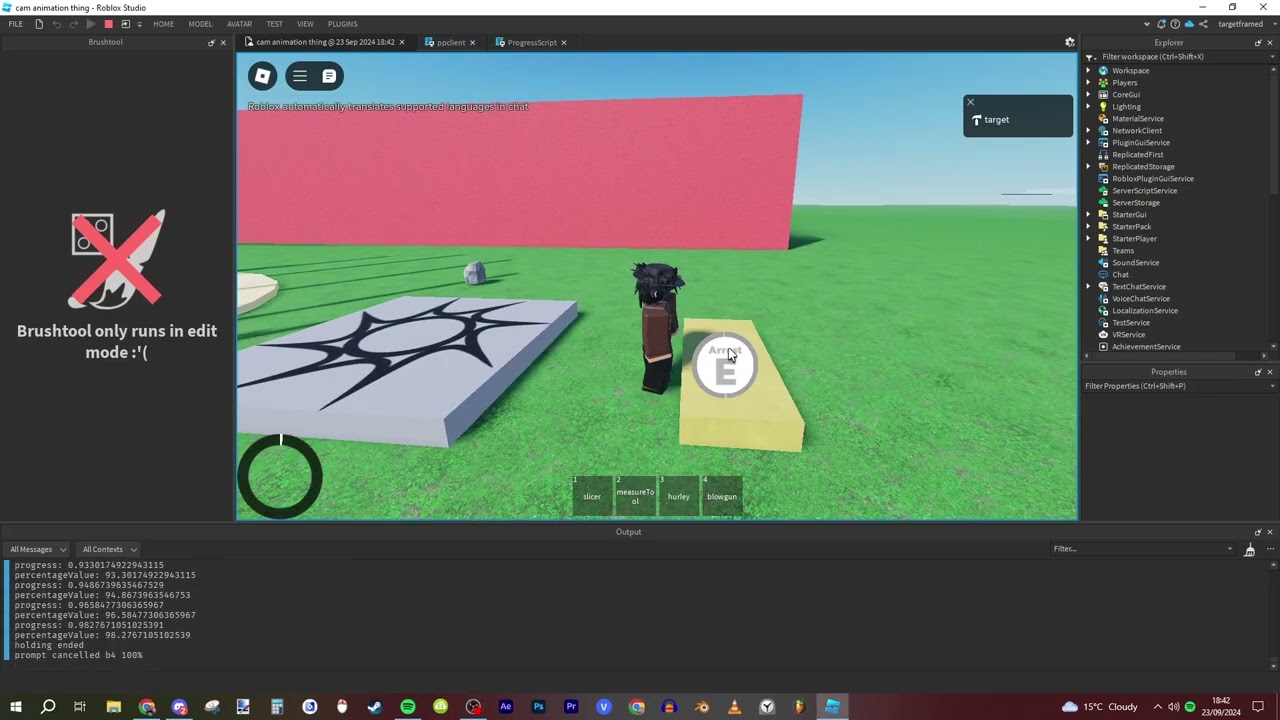Open the Help question mark icon
The height and width of the screenshot is (720, 1280).
point(1175,24)
